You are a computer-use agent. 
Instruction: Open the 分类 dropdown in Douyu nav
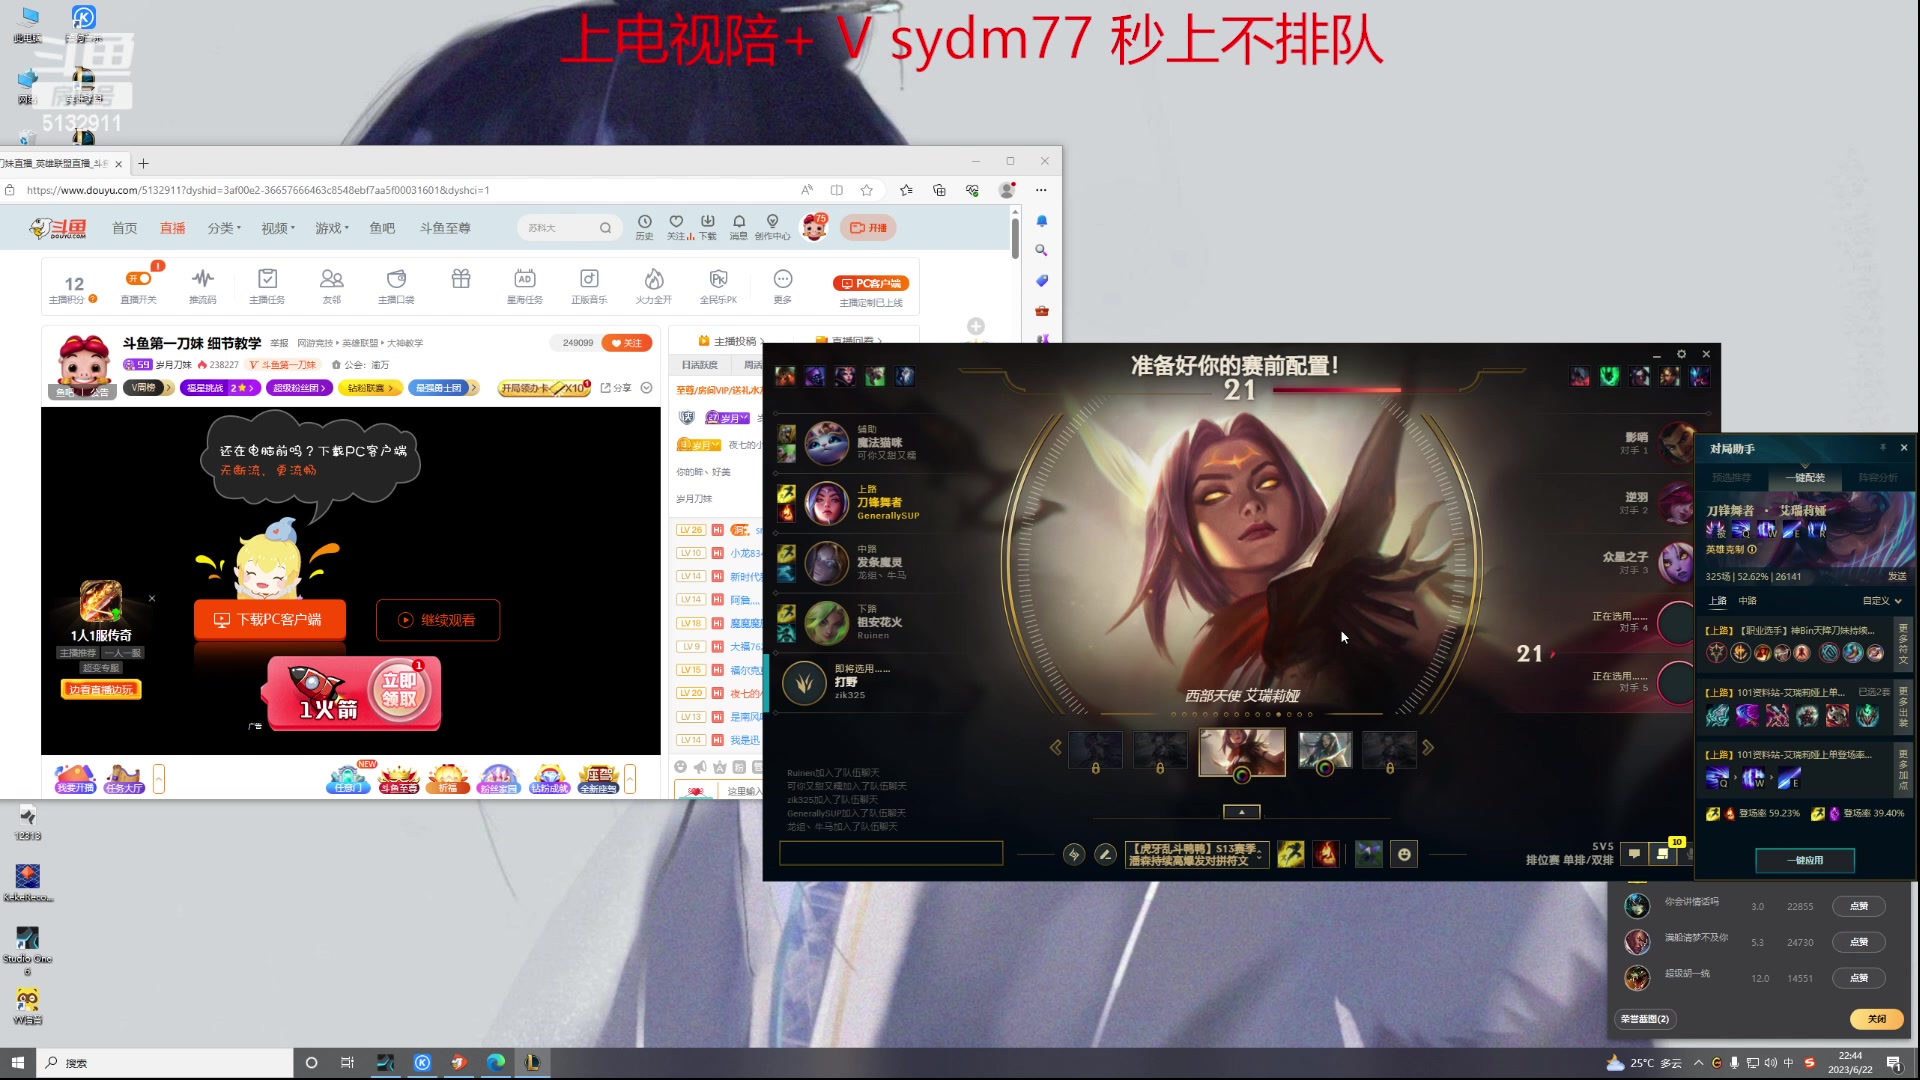pos(224,228)
